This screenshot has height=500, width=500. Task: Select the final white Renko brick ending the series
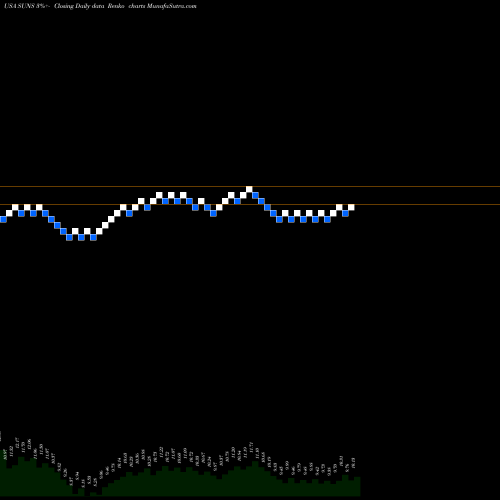[351, 207]
